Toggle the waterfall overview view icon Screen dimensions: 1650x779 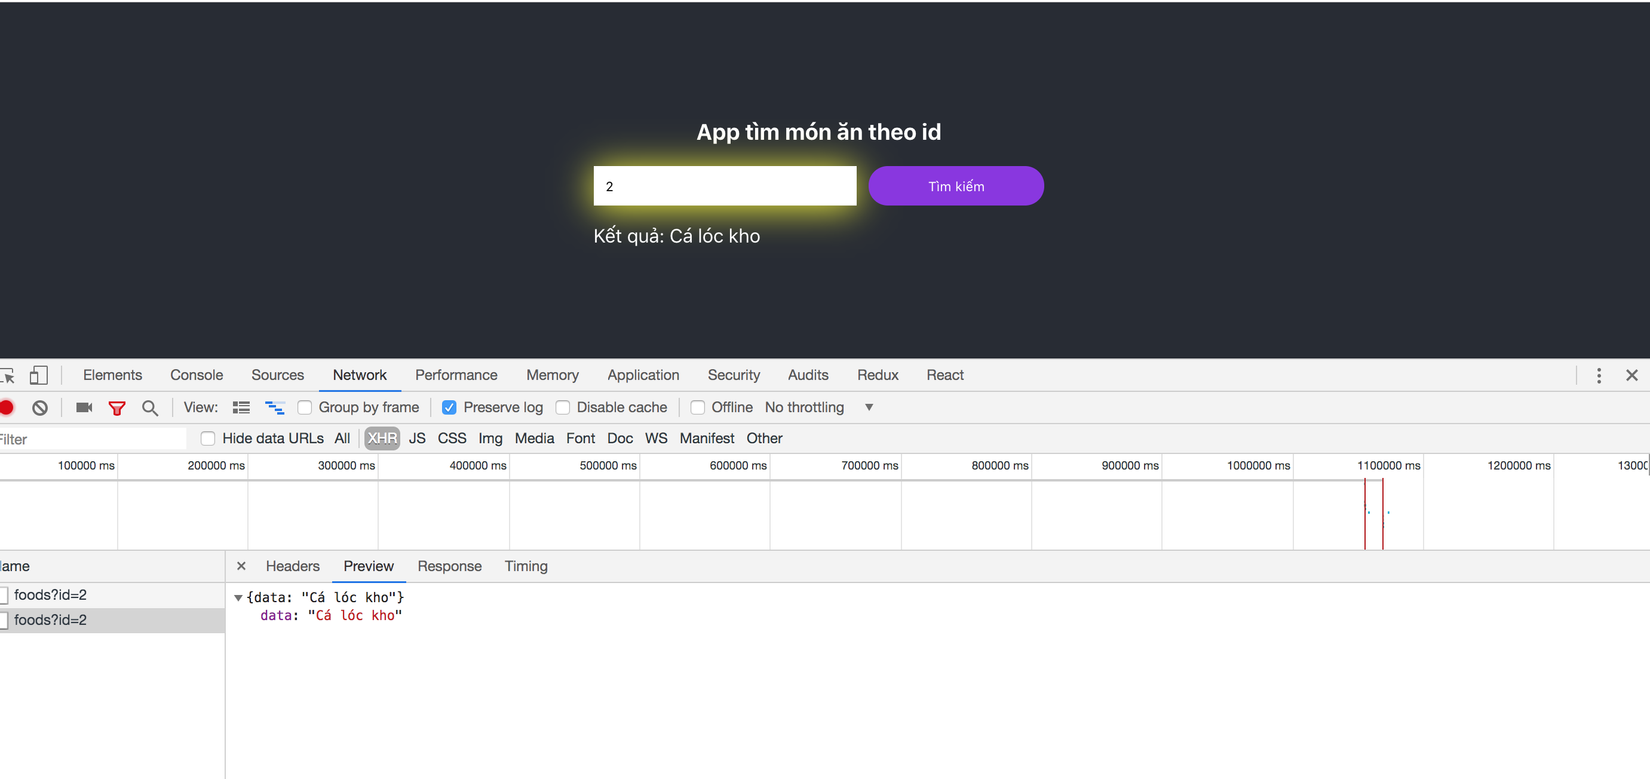275,408
